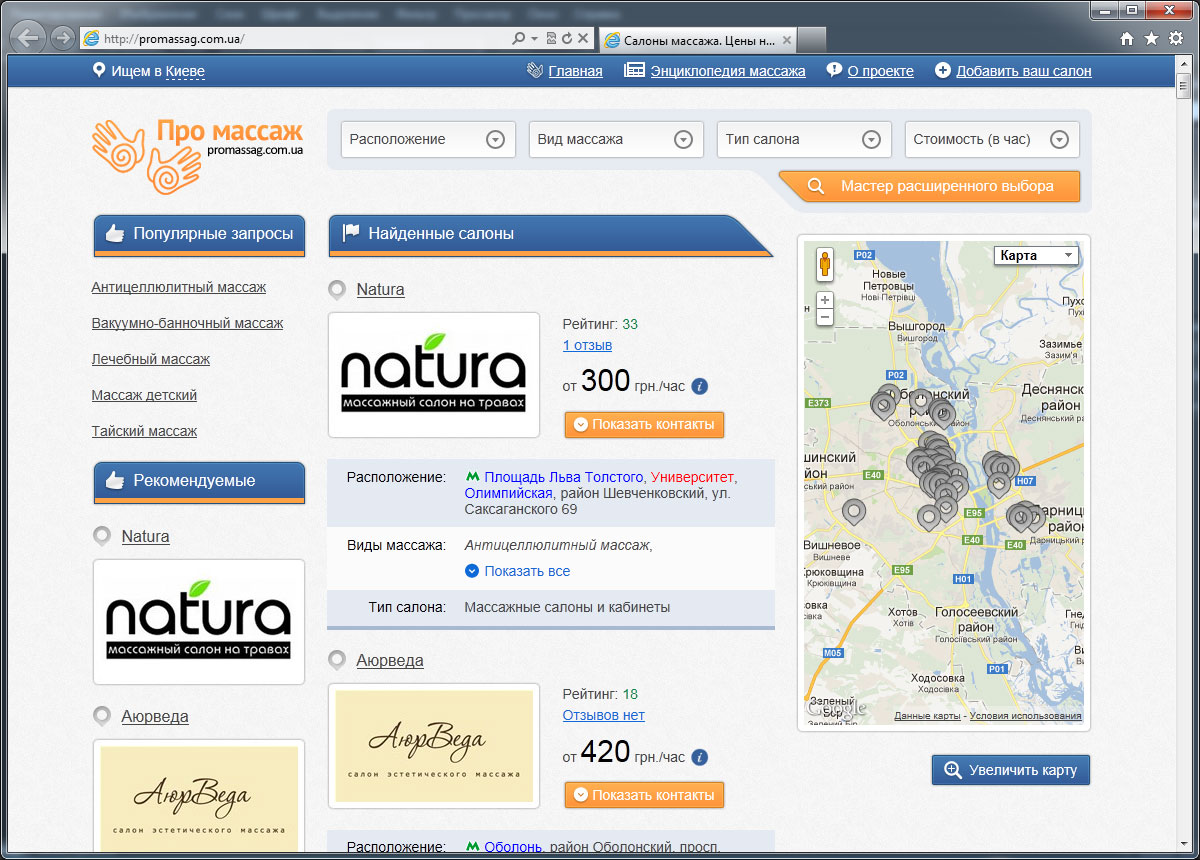The width and height of the screenshot is (1200, 860).
Task: Open О проекте menu link
Action: coord(880,71)
